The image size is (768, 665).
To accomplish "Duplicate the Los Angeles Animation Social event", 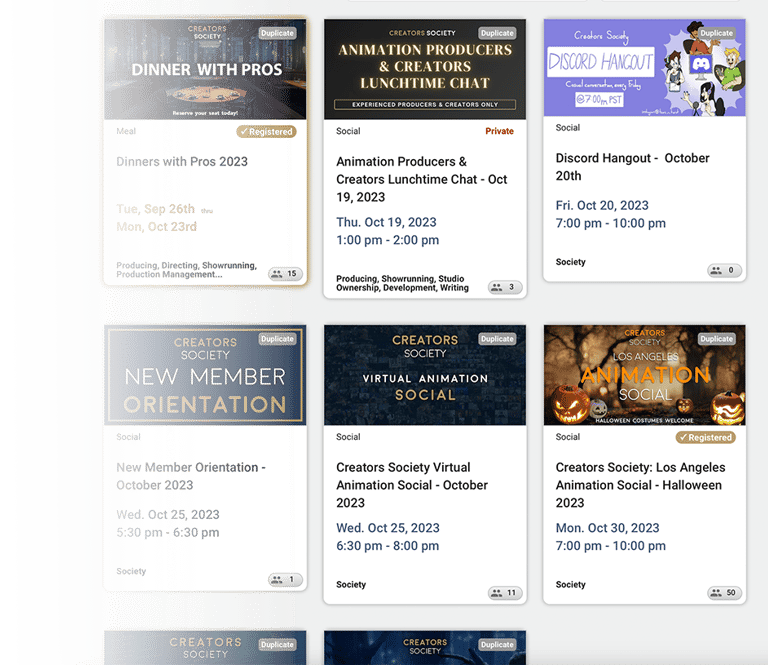I will point(717,339).
